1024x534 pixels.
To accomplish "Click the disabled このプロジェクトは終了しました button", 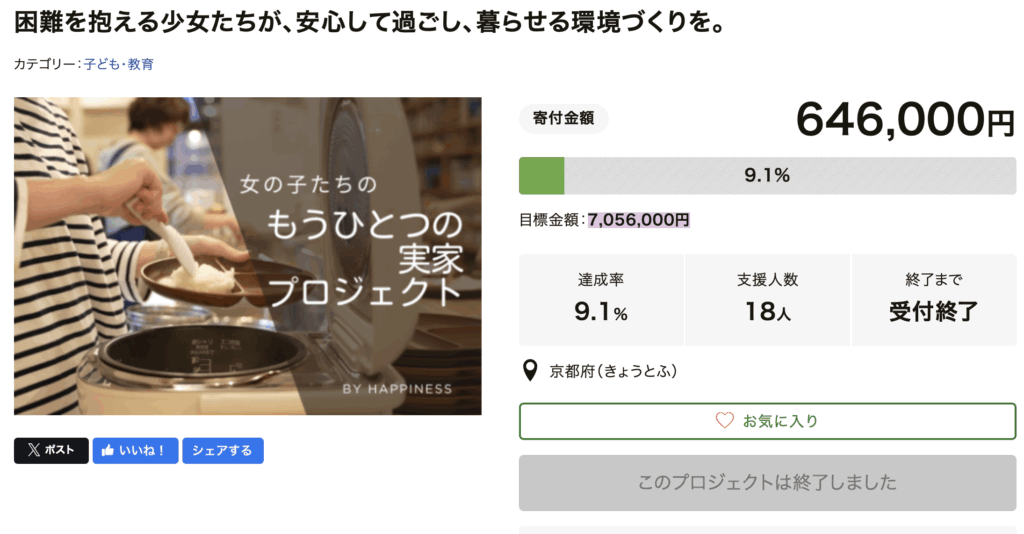I will coord(767,483).
